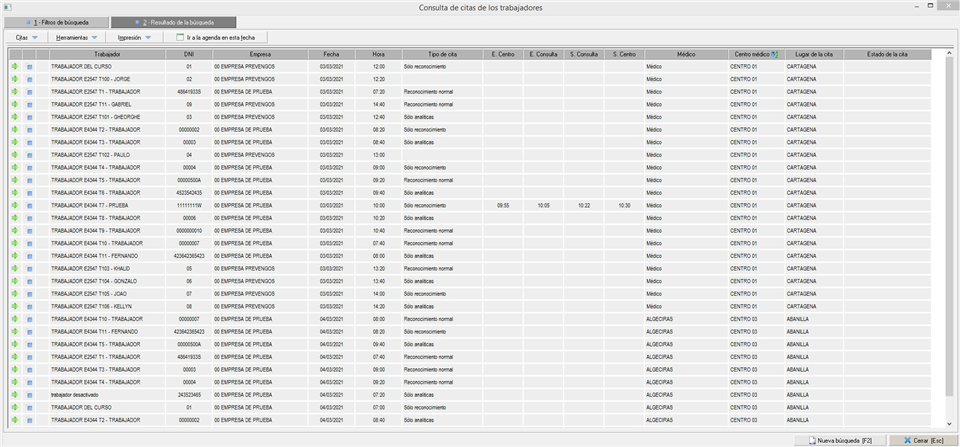This screenshot has width=960, height=447.
Task: Click the E. Consulta column header
Action: 543,54
